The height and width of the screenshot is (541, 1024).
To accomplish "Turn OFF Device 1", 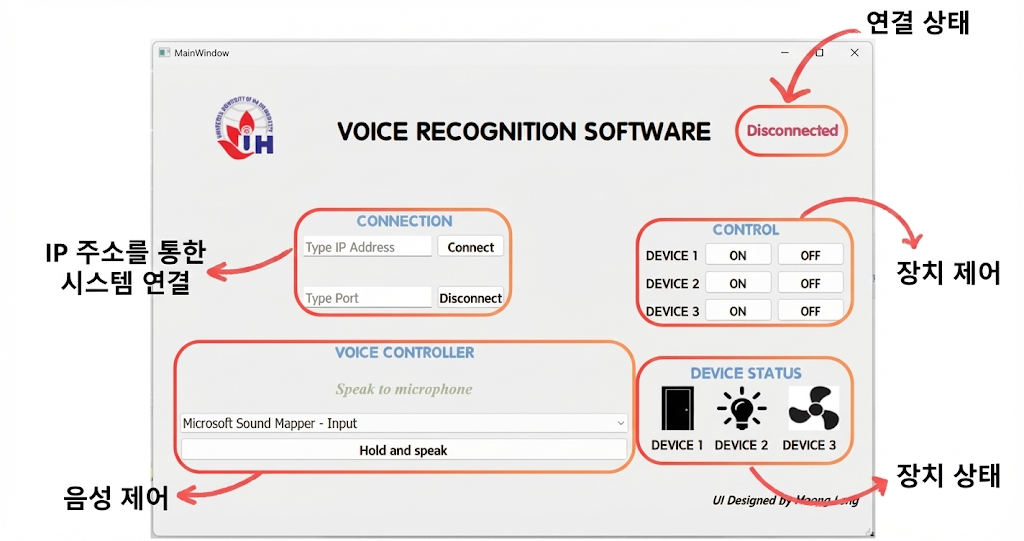I will (810, 255).
